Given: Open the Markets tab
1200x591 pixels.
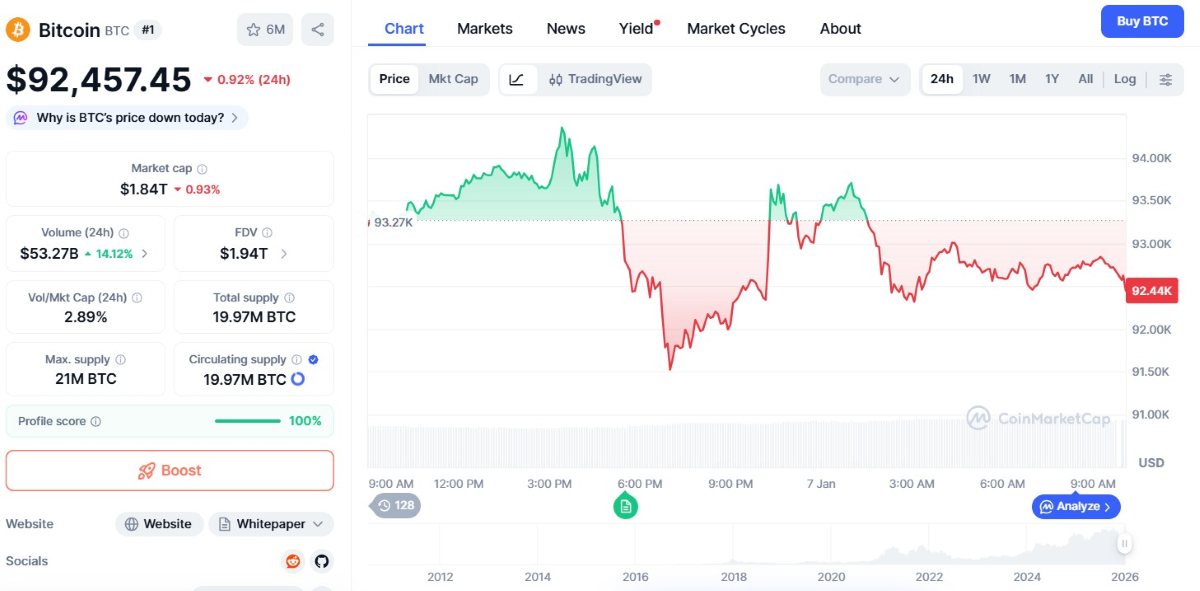Looking at the screenshot, I should (x=485, y=29).
